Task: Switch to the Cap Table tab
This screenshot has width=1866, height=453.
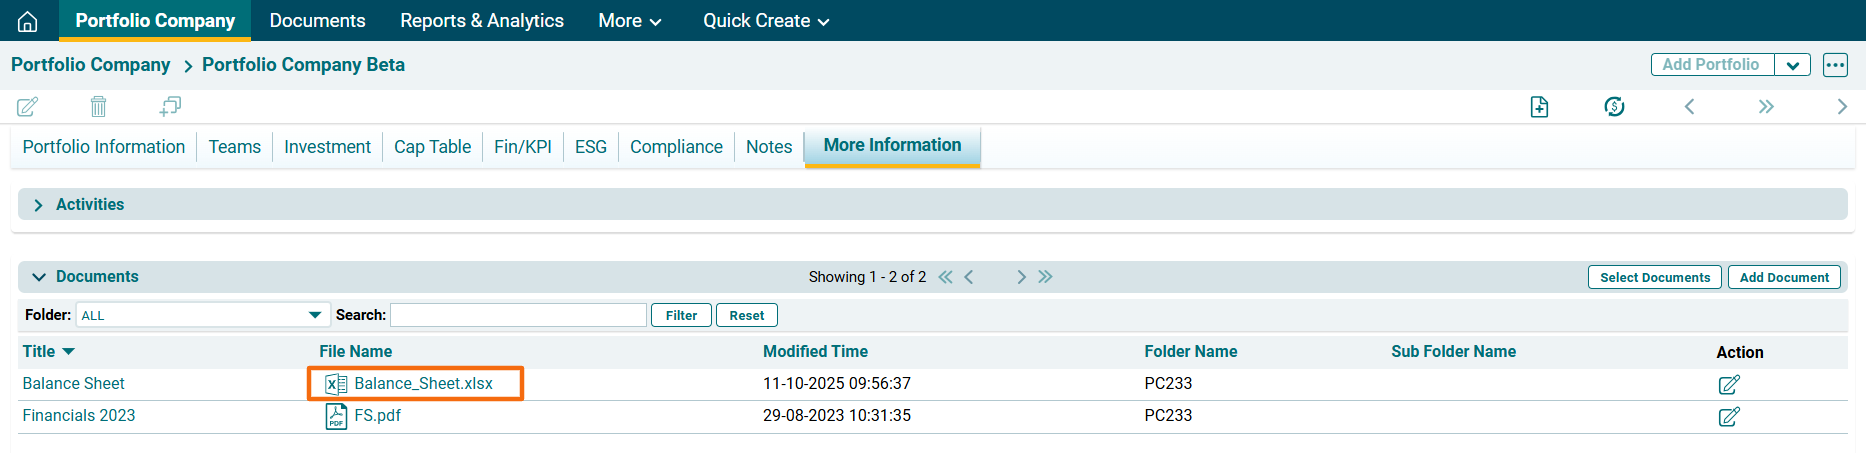Action: [x=432, y=147]
